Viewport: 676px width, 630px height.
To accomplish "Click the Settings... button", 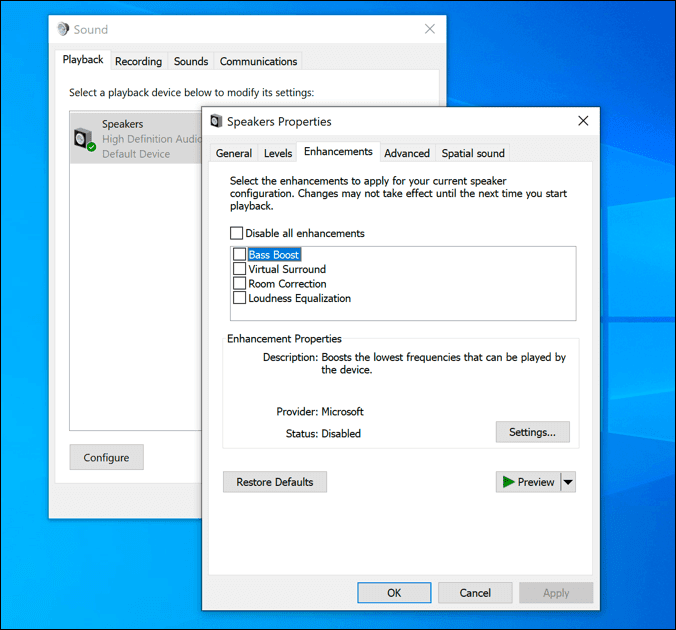I will [532, 432].
